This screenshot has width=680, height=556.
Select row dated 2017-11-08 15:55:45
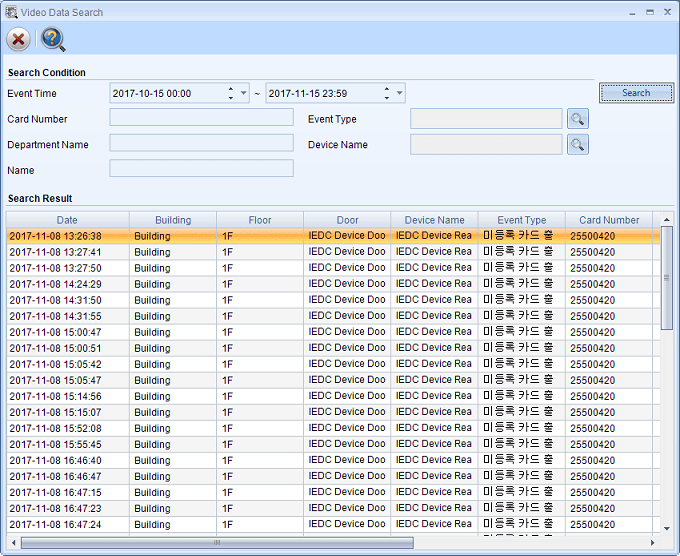[x=333, y=445]
